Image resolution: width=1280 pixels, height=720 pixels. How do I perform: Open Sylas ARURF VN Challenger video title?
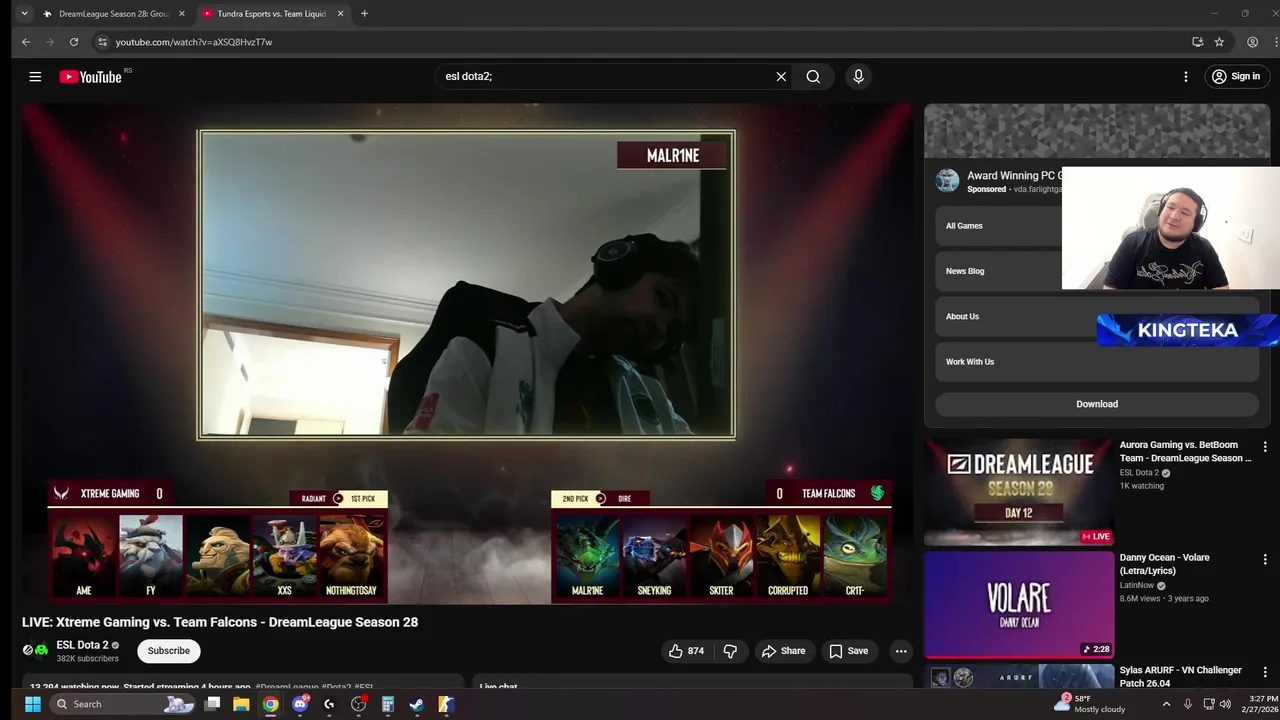1180,677
